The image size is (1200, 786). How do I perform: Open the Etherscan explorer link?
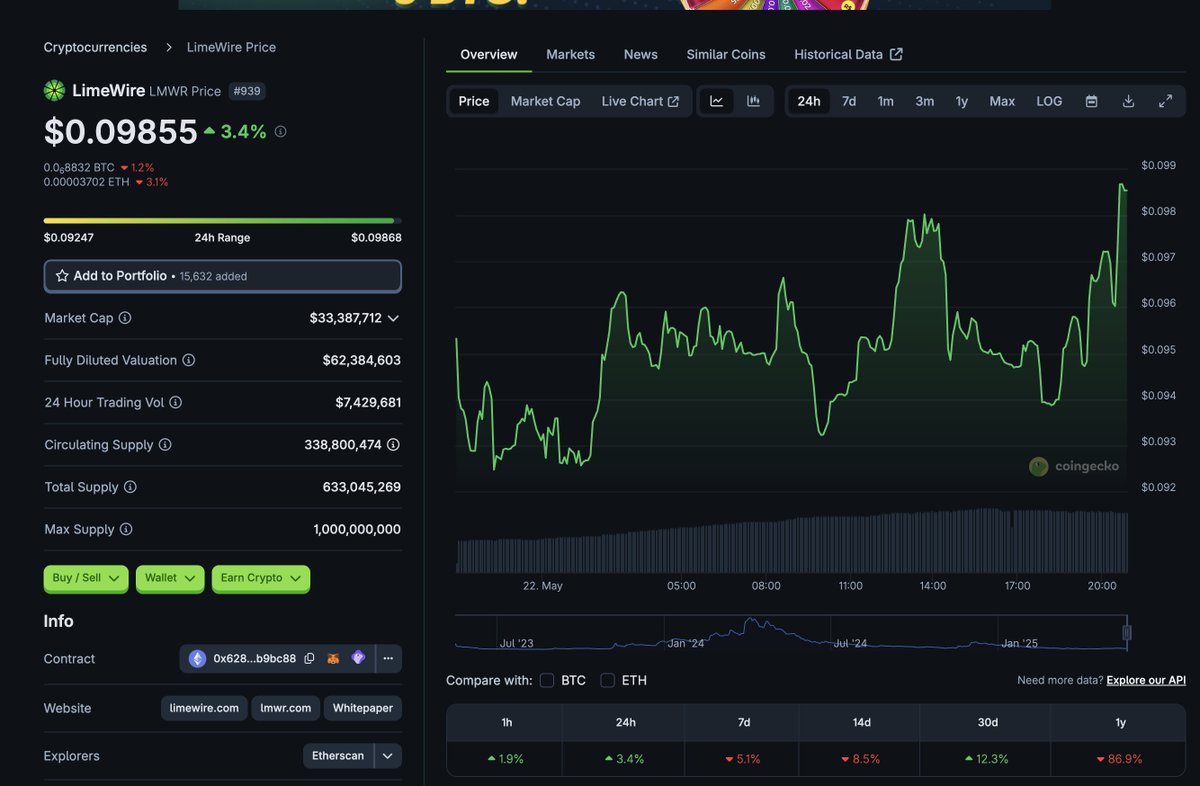338,756
